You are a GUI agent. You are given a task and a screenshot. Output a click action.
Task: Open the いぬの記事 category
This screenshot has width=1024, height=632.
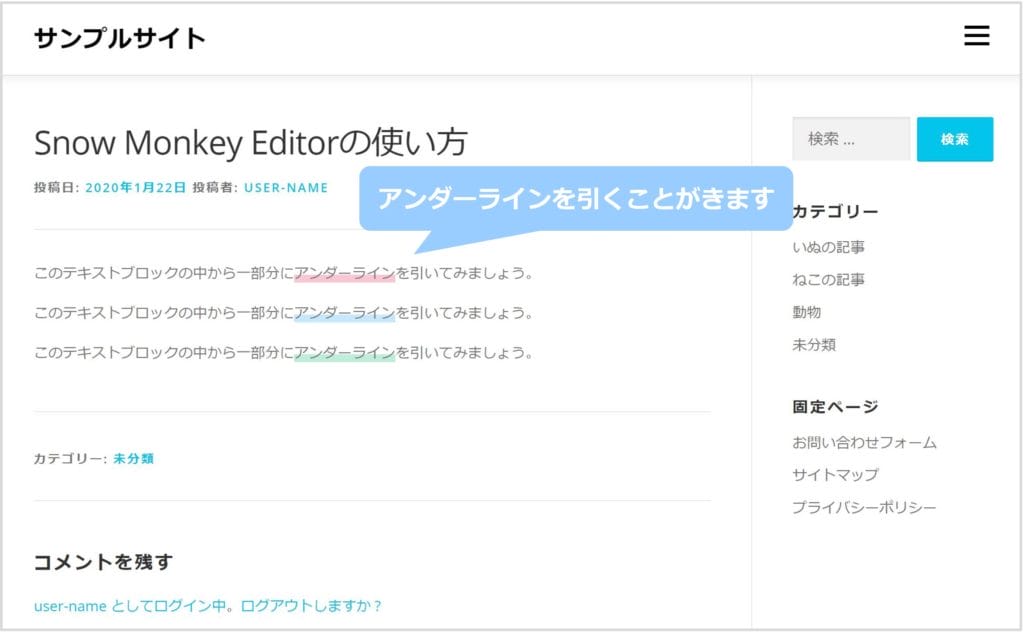[x=828, y=247]
